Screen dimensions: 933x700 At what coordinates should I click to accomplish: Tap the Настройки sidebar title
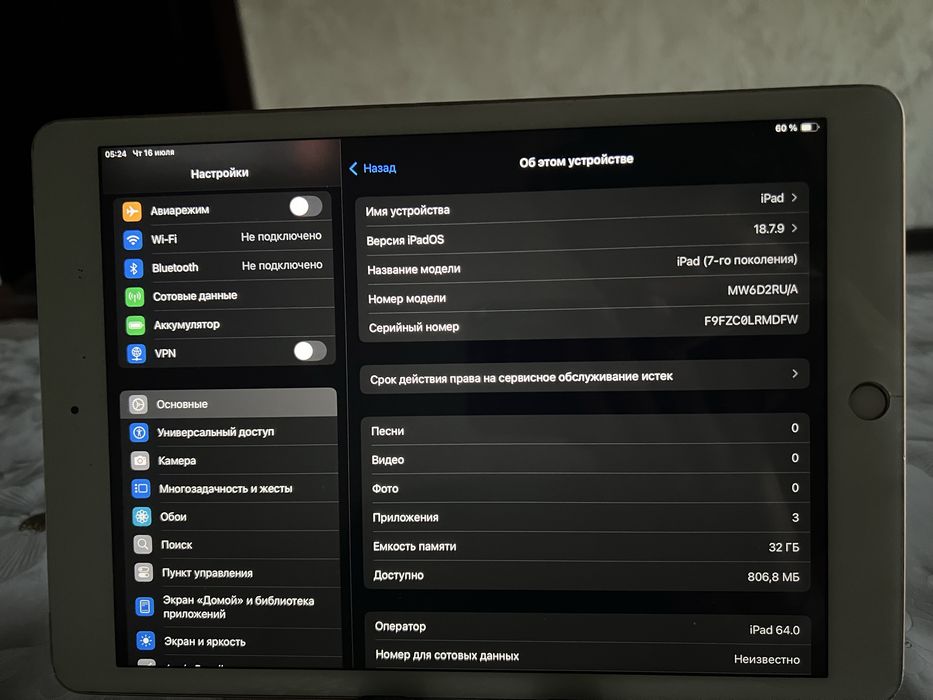coord(220,173)
